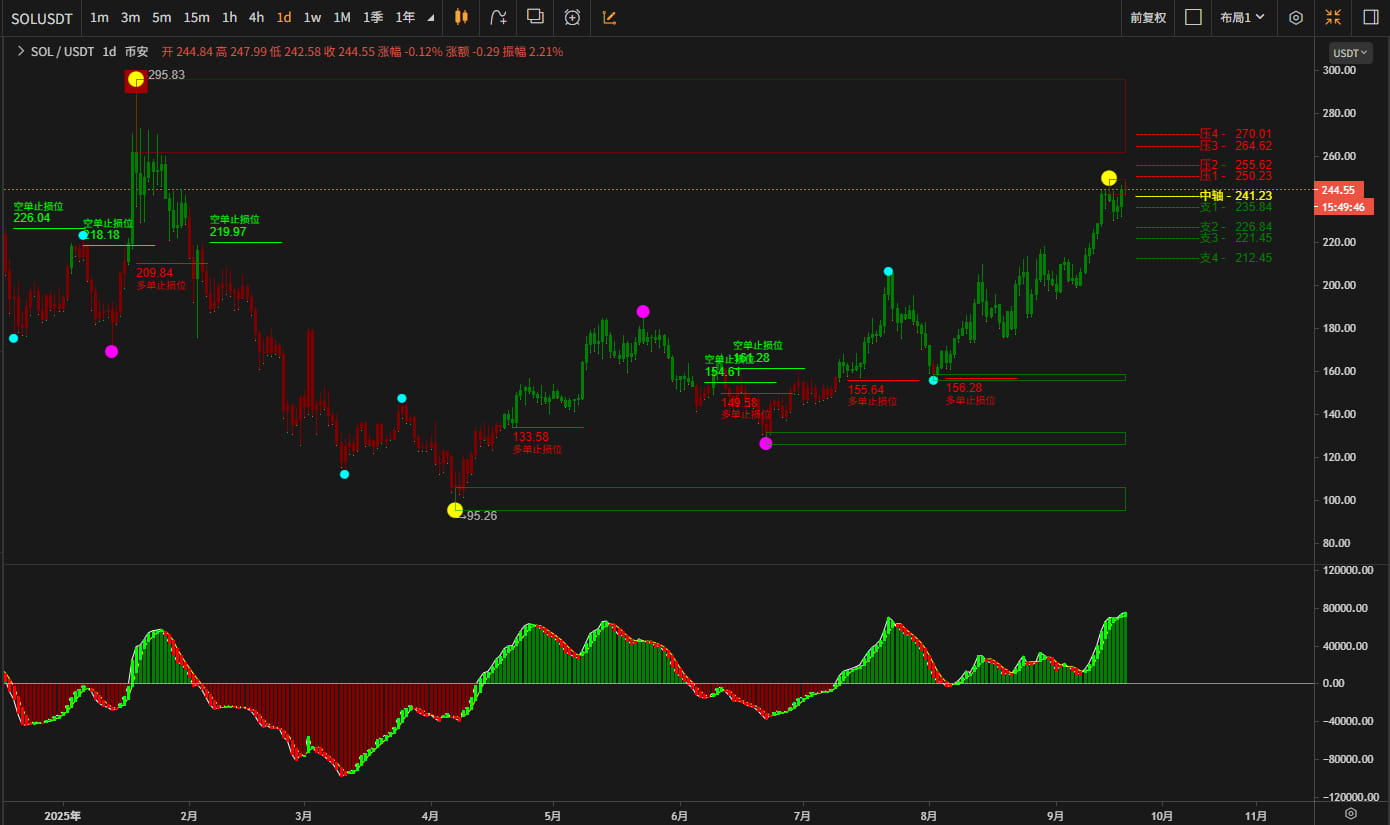Click the yellow marker at the September peak
Image resolution: width=1390 pixels, height=825 pixels.
1109,178
